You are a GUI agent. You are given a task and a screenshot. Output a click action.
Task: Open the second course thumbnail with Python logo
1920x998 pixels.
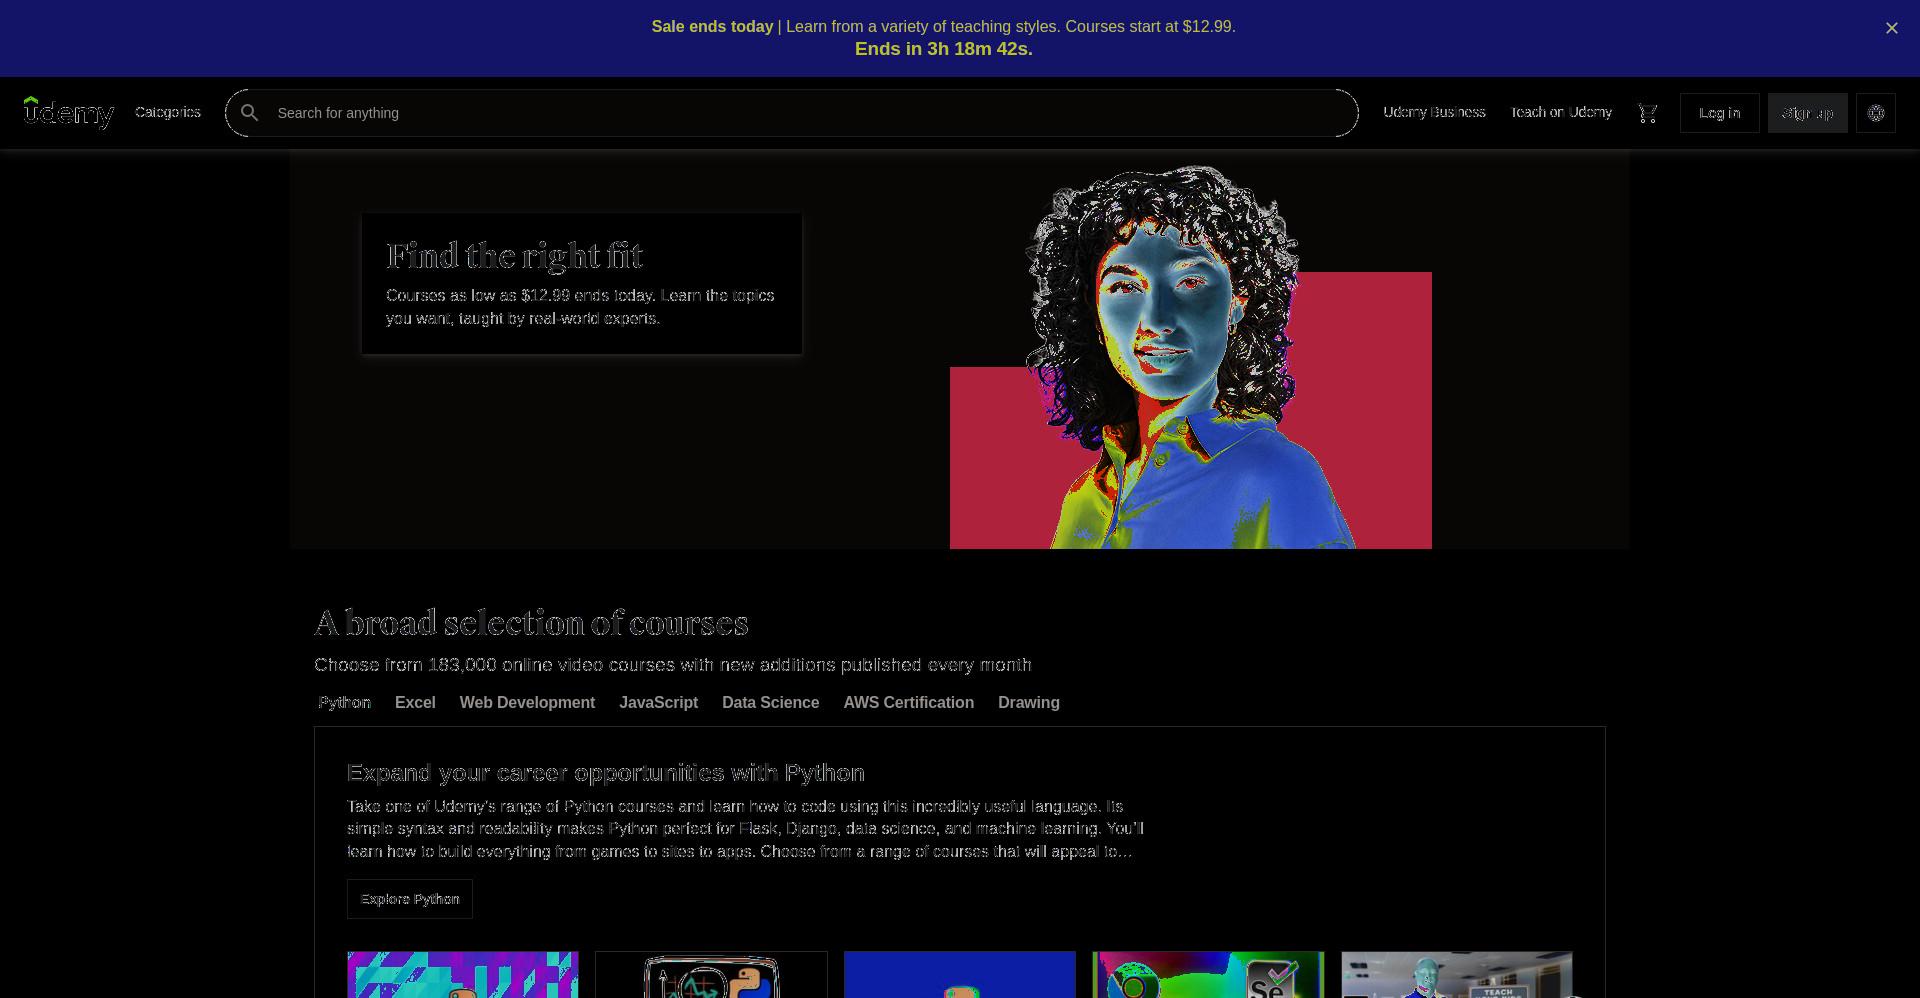click(x=711, y=975)
